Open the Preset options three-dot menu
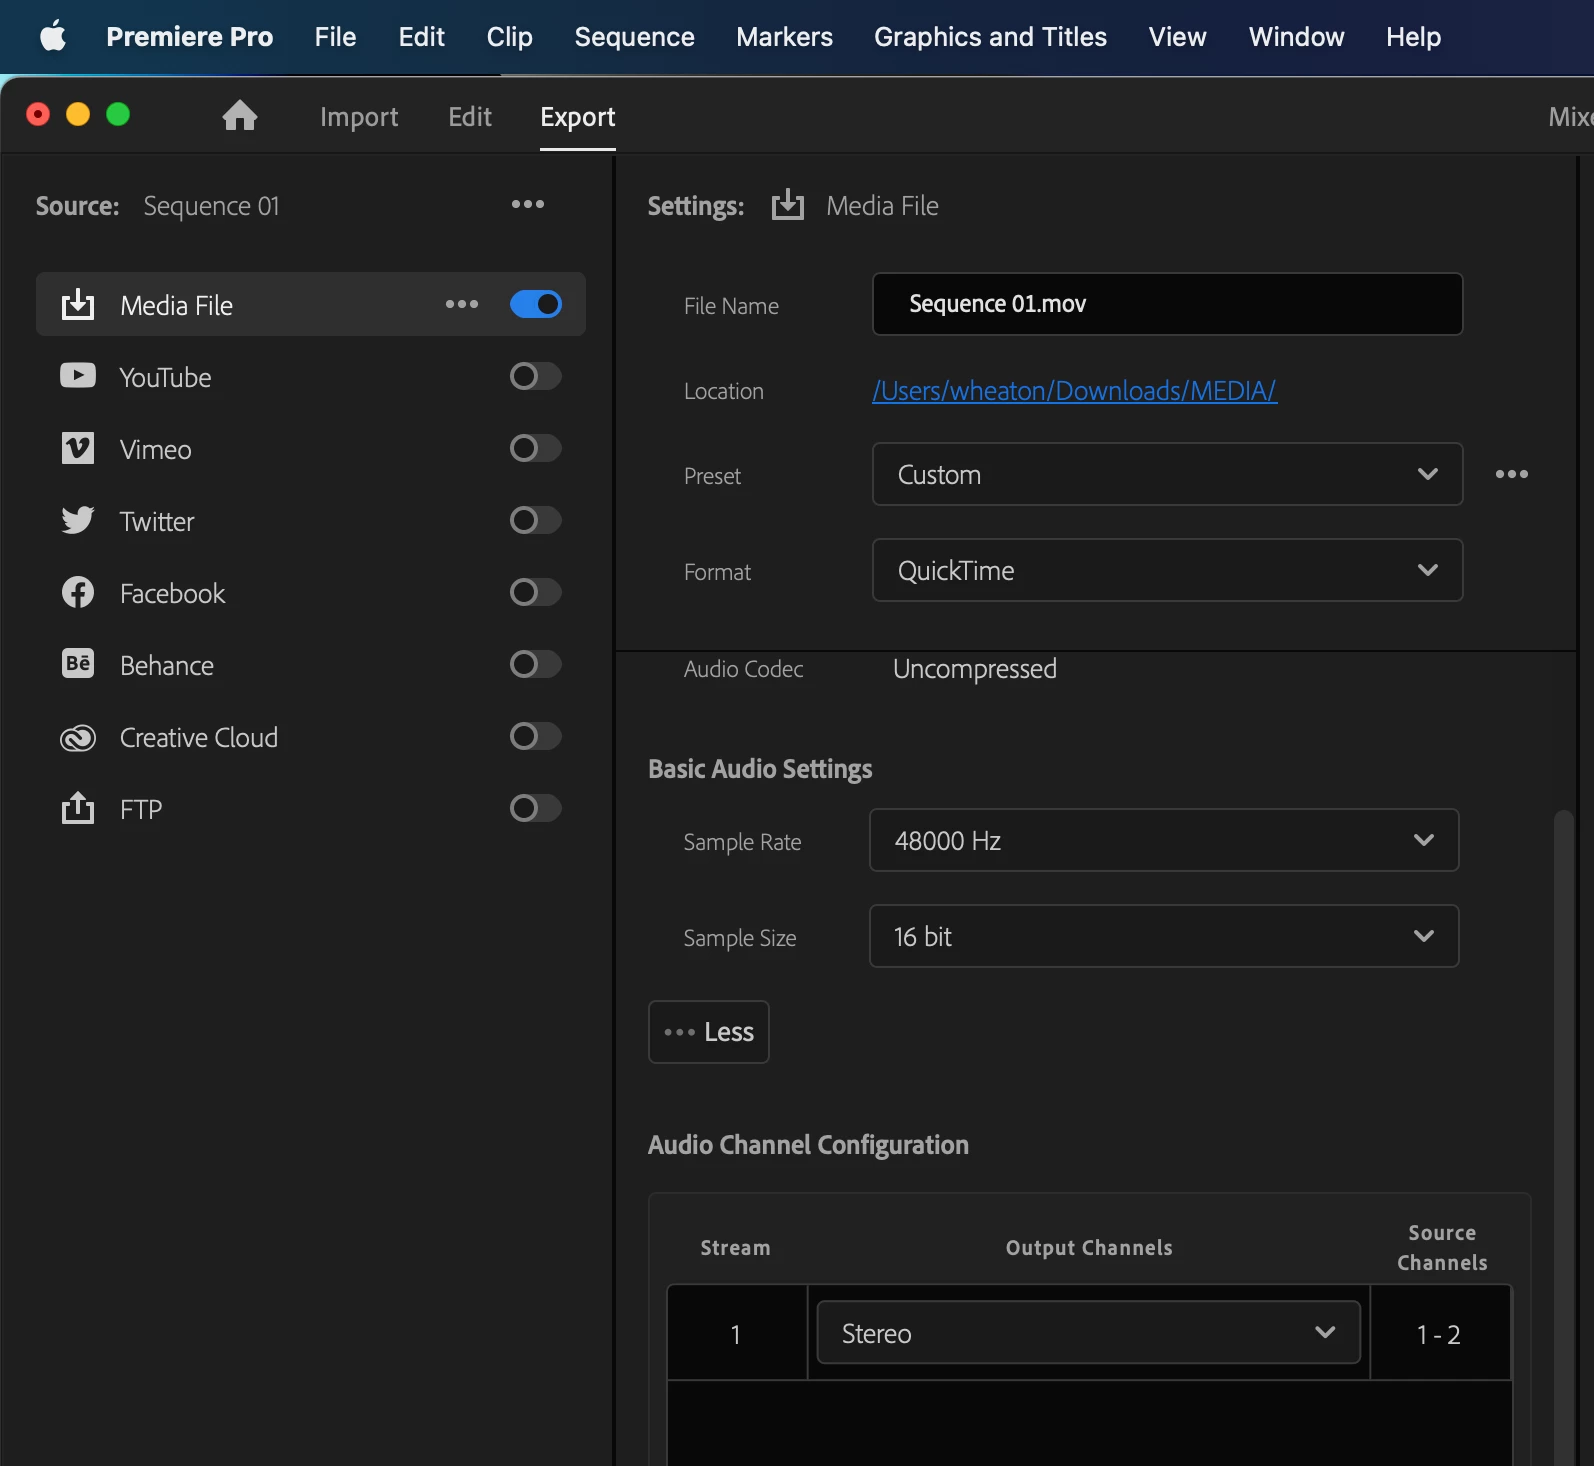This screenshot has width=1594, height=1466. [1512, 474]
